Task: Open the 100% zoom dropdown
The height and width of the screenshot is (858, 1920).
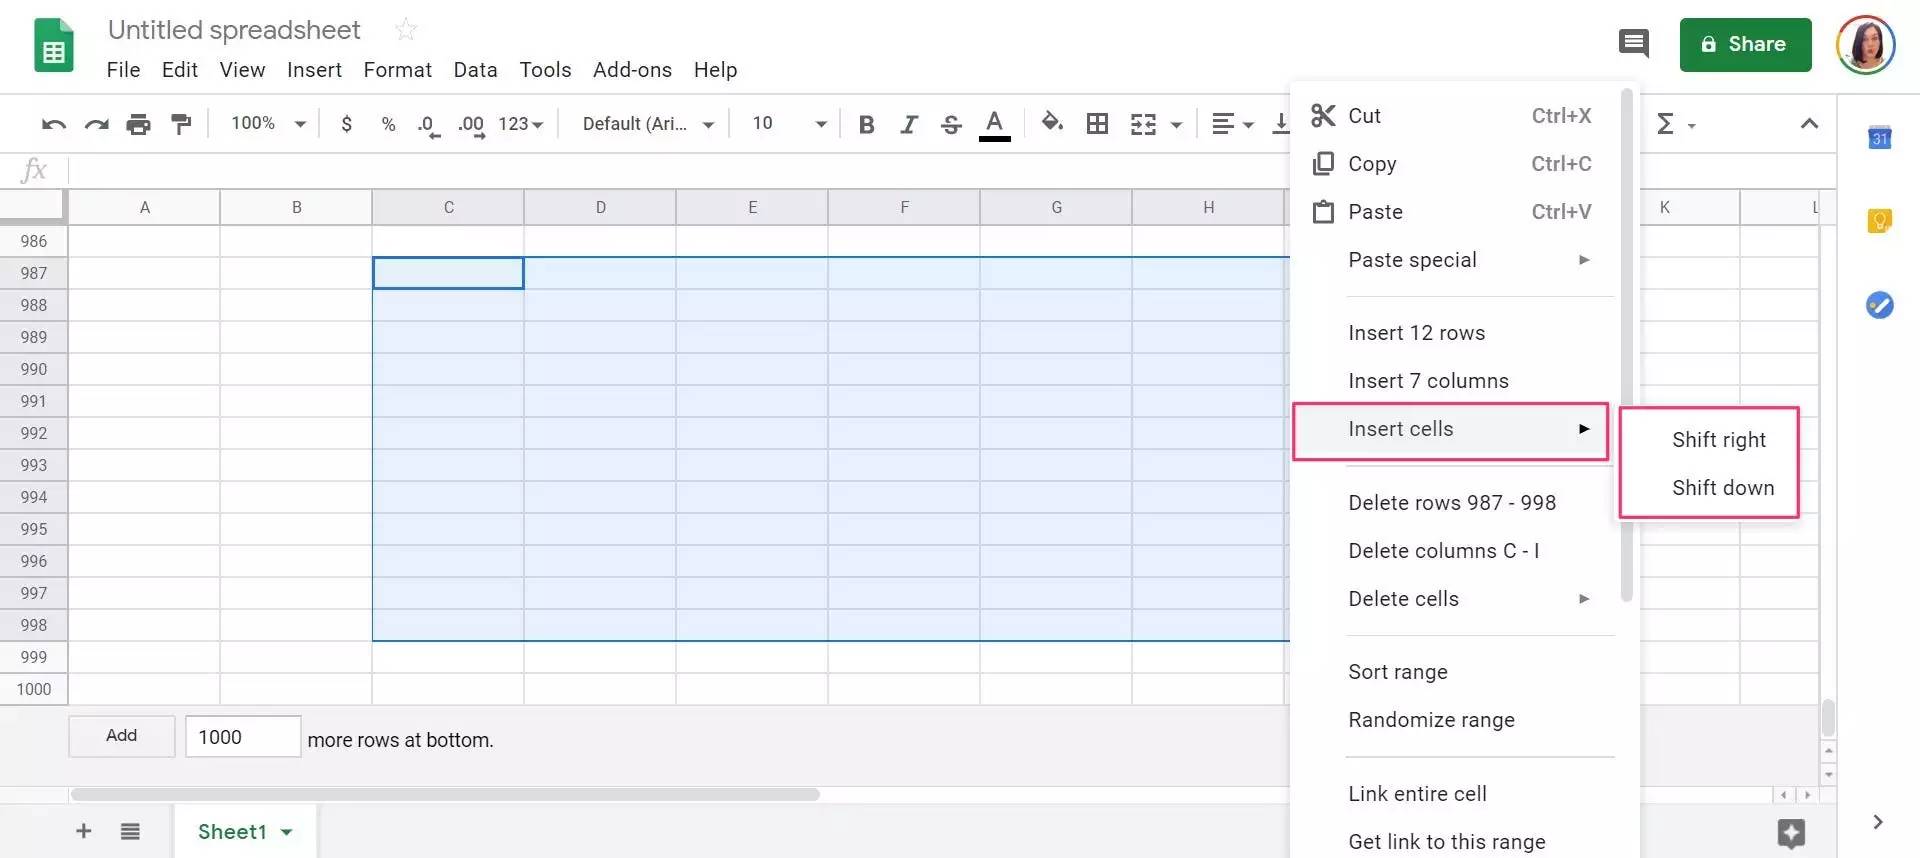Action: click(268, 123)
